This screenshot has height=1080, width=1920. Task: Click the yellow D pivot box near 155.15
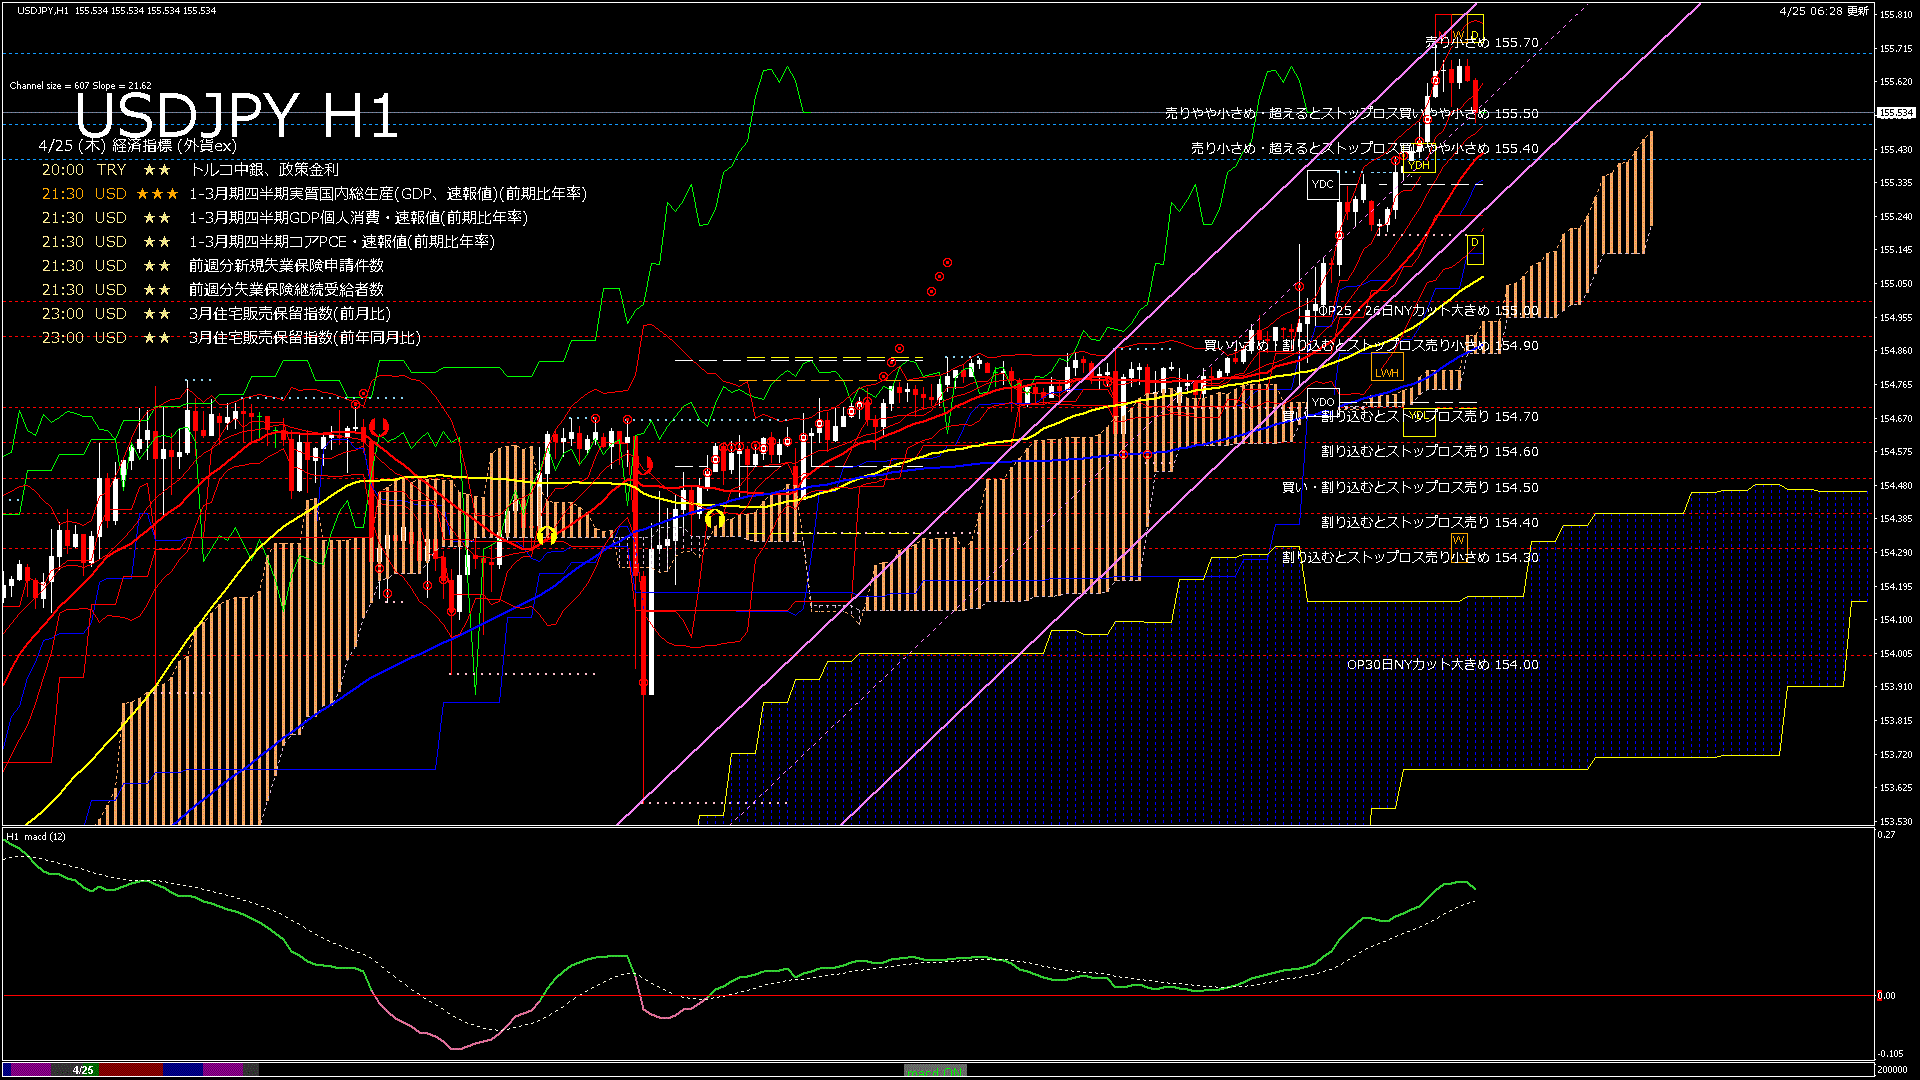[x=1475, y=246]
